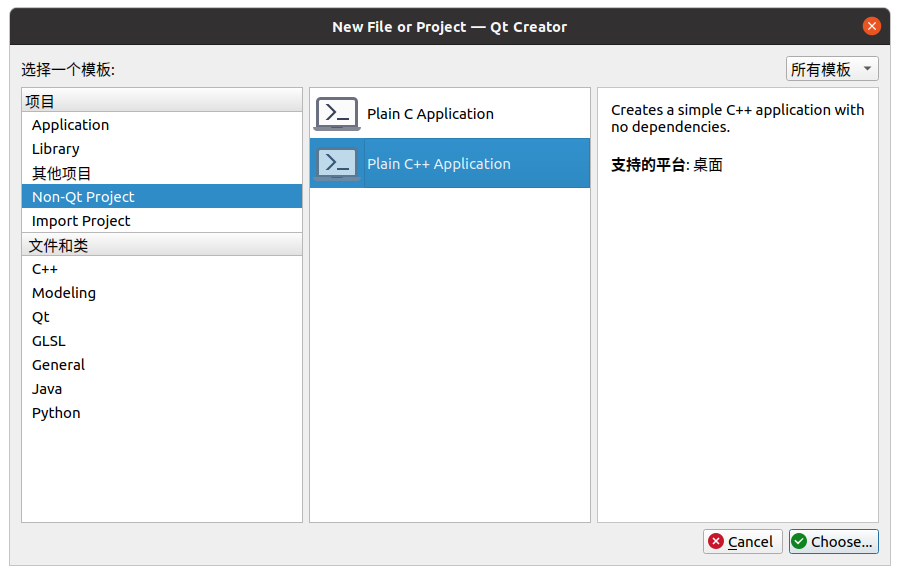Click the Choose... button
The image size is (900, 575).
click(833, 541)
